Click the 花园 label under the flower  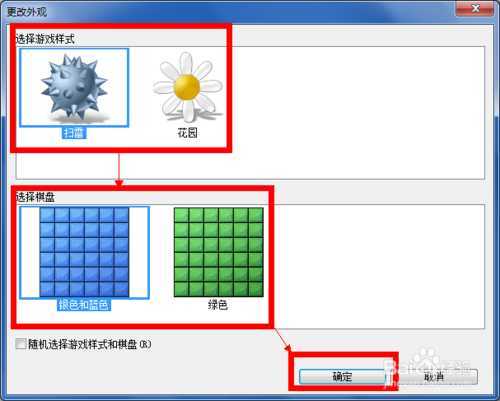click(187, 133)
